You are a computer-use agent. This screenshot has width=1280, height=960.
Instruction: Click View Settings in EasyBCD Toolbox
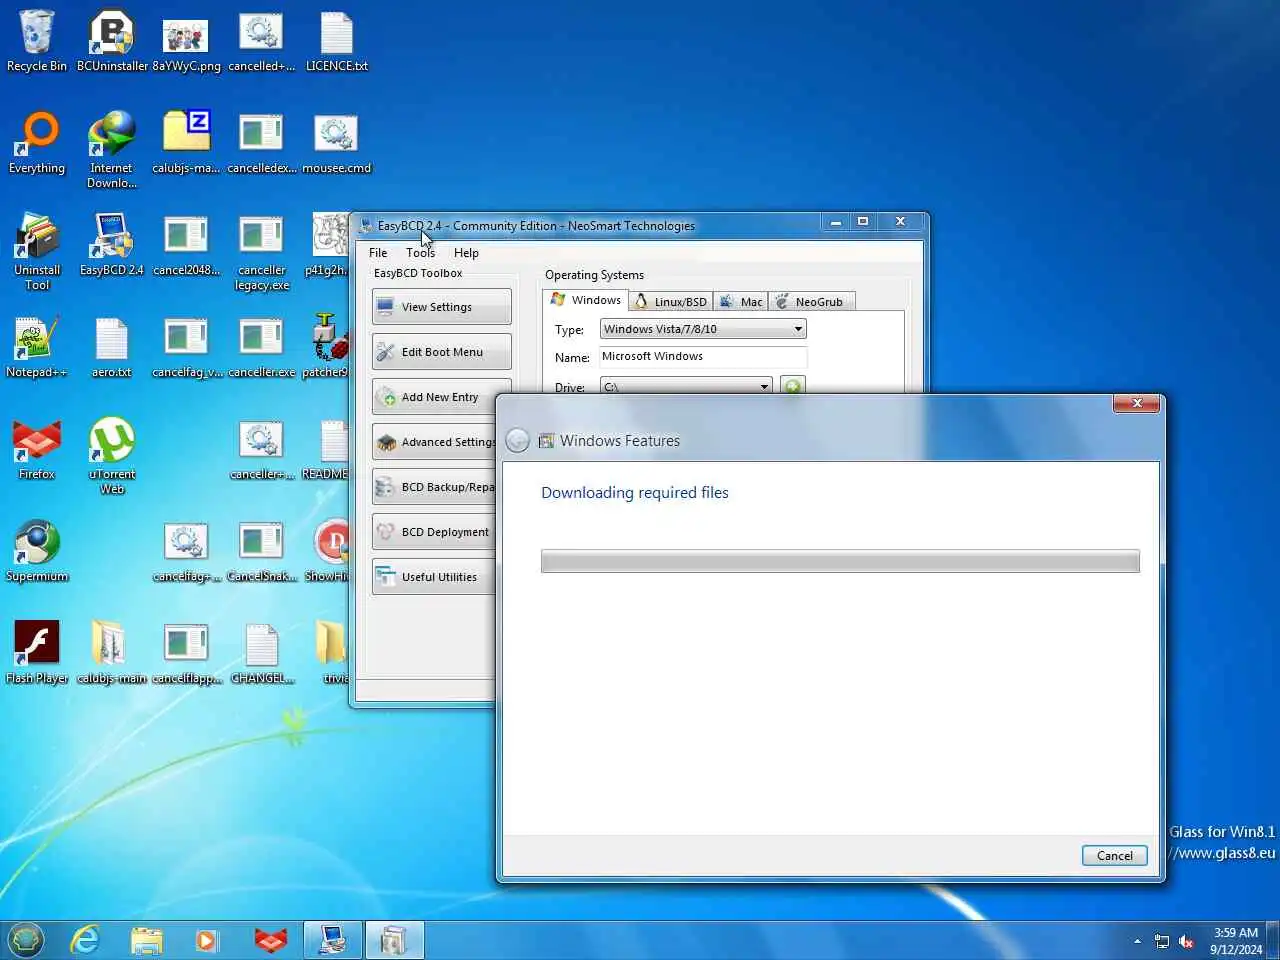(x=441, y=307)
